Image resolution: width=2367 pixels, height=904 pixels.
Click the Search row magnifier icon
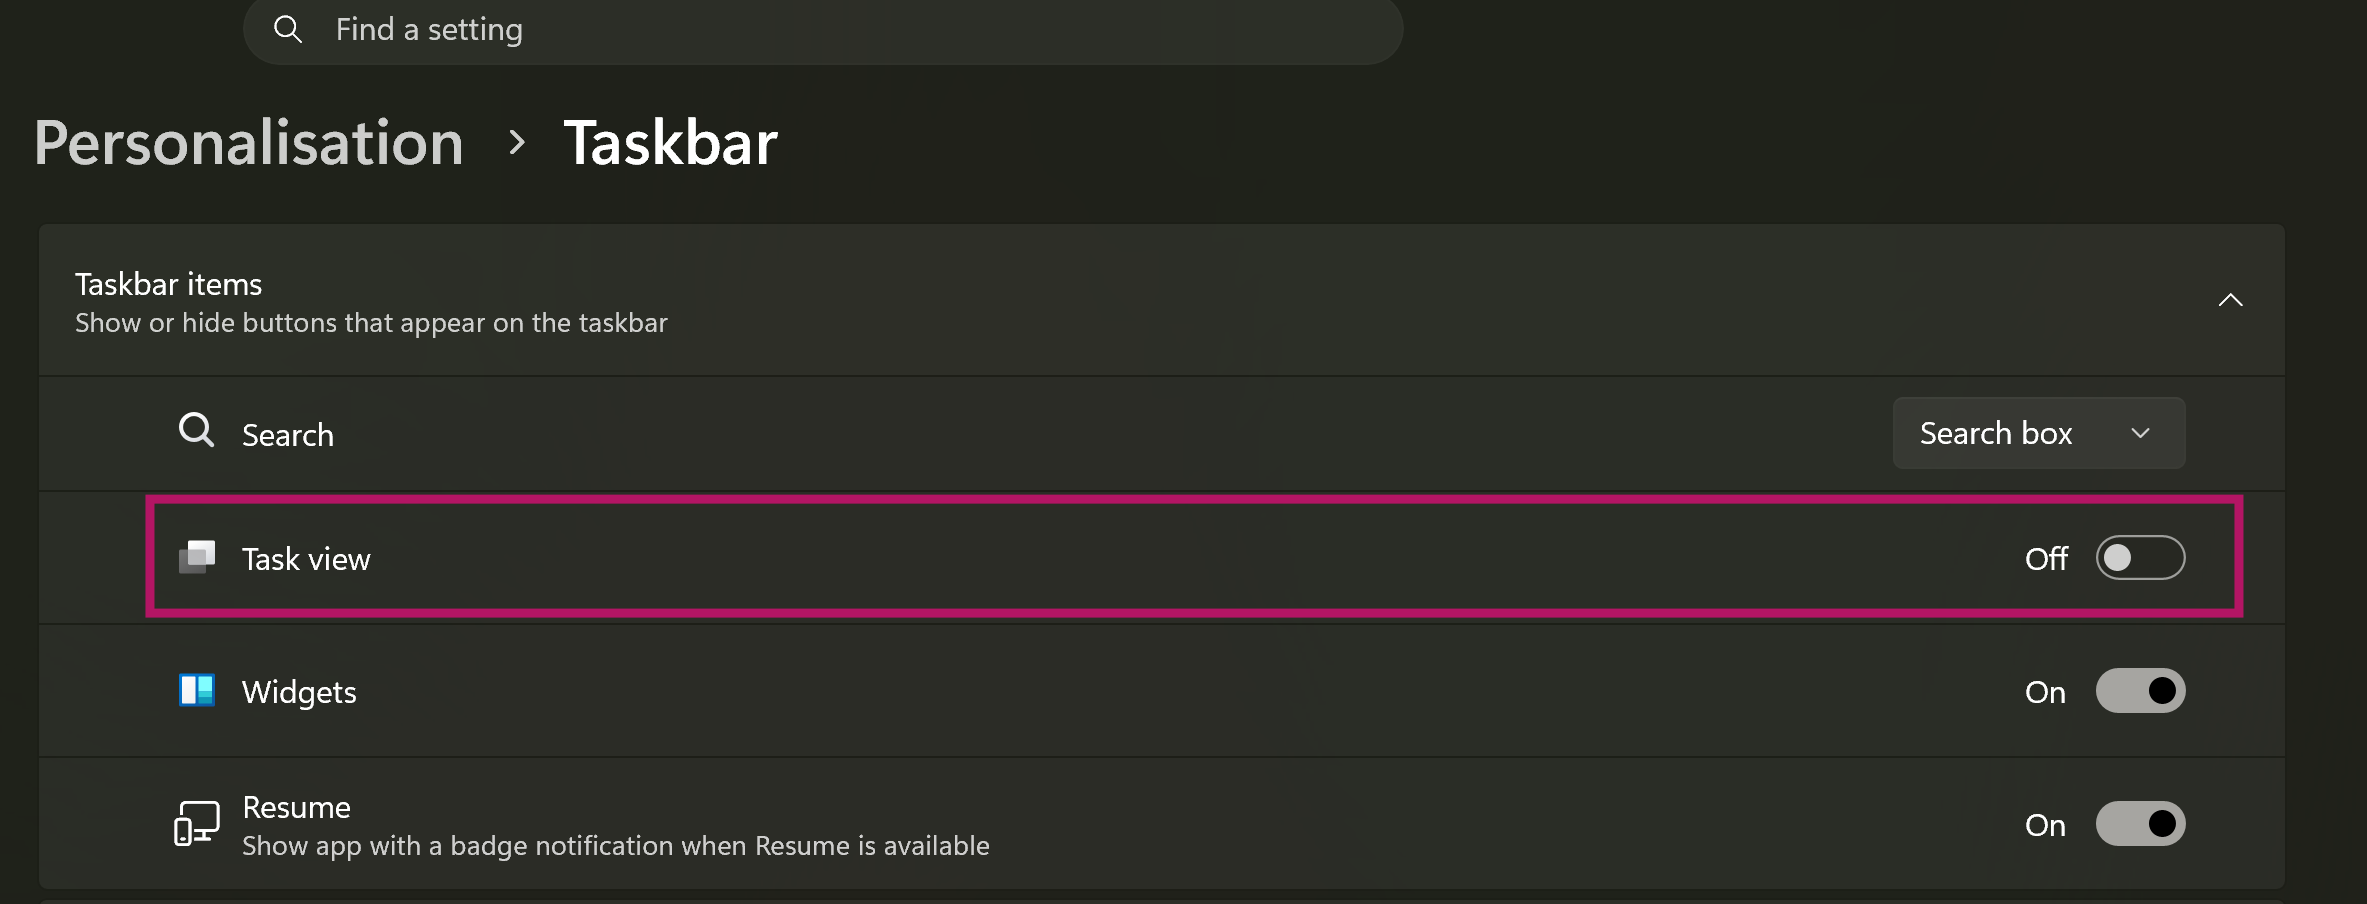(x=196, y=431)
